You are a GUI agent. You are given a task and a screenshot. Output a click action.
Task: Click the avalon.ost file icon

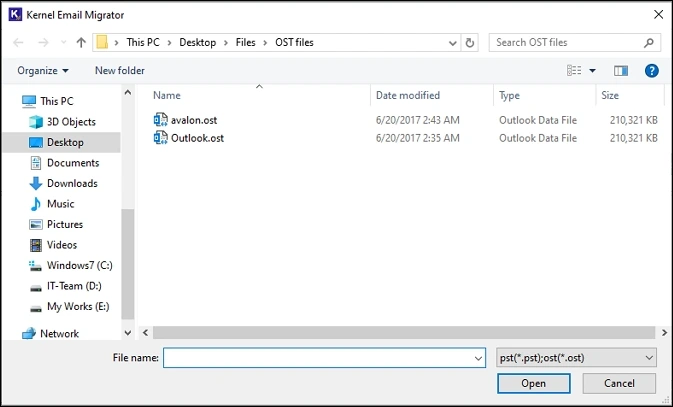tap(161, 120)
